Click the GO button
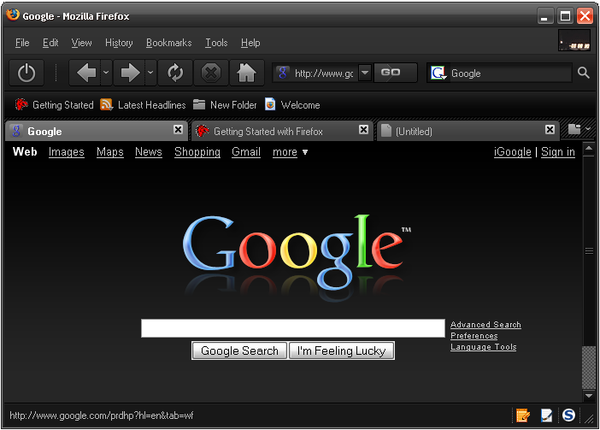 click(x=395, y=73)
